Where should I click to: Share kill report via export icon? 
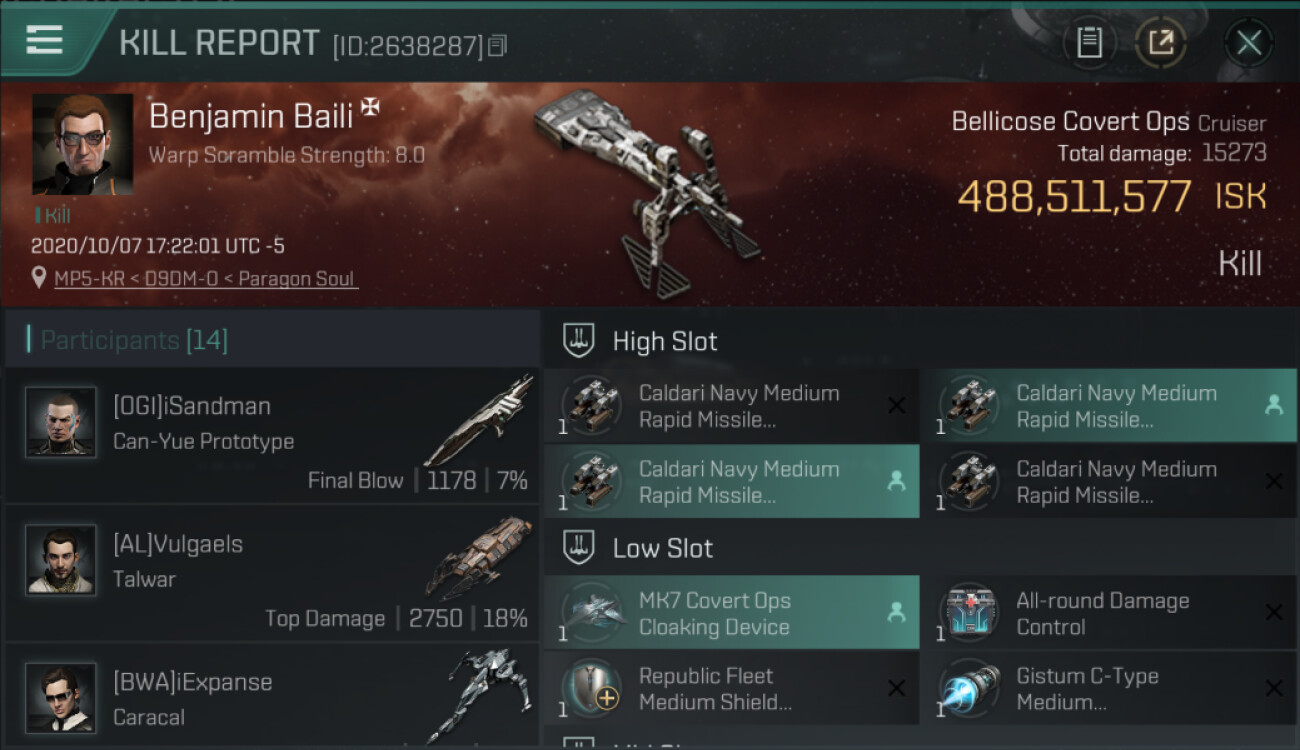pos(1161,43)
